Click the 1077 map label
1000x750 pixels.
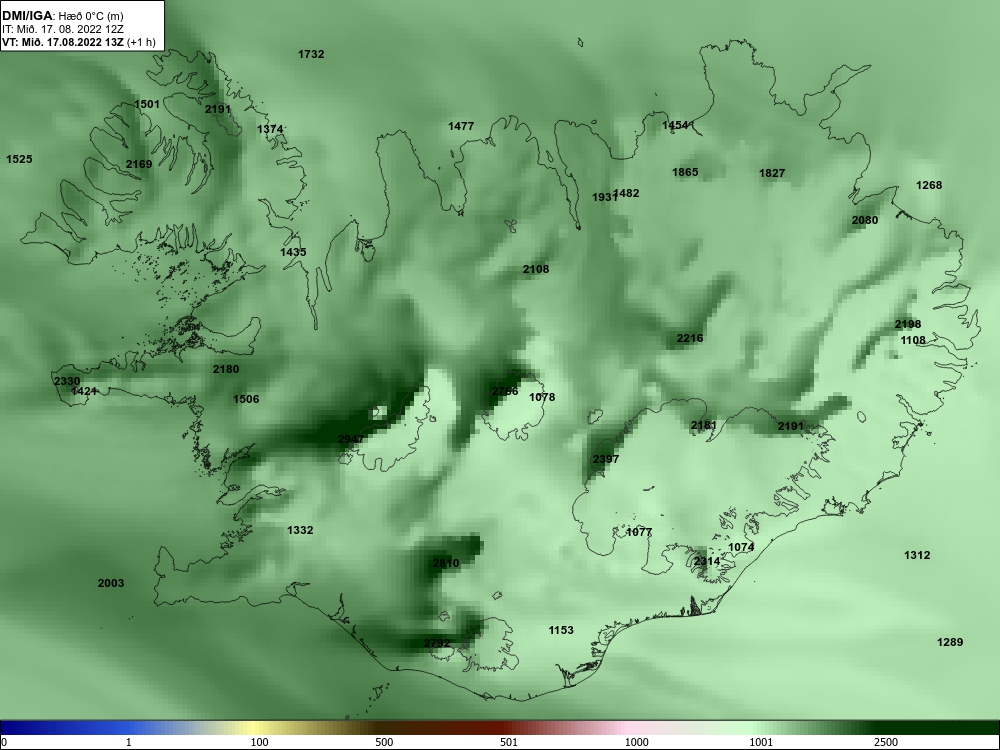click(639, 532)
